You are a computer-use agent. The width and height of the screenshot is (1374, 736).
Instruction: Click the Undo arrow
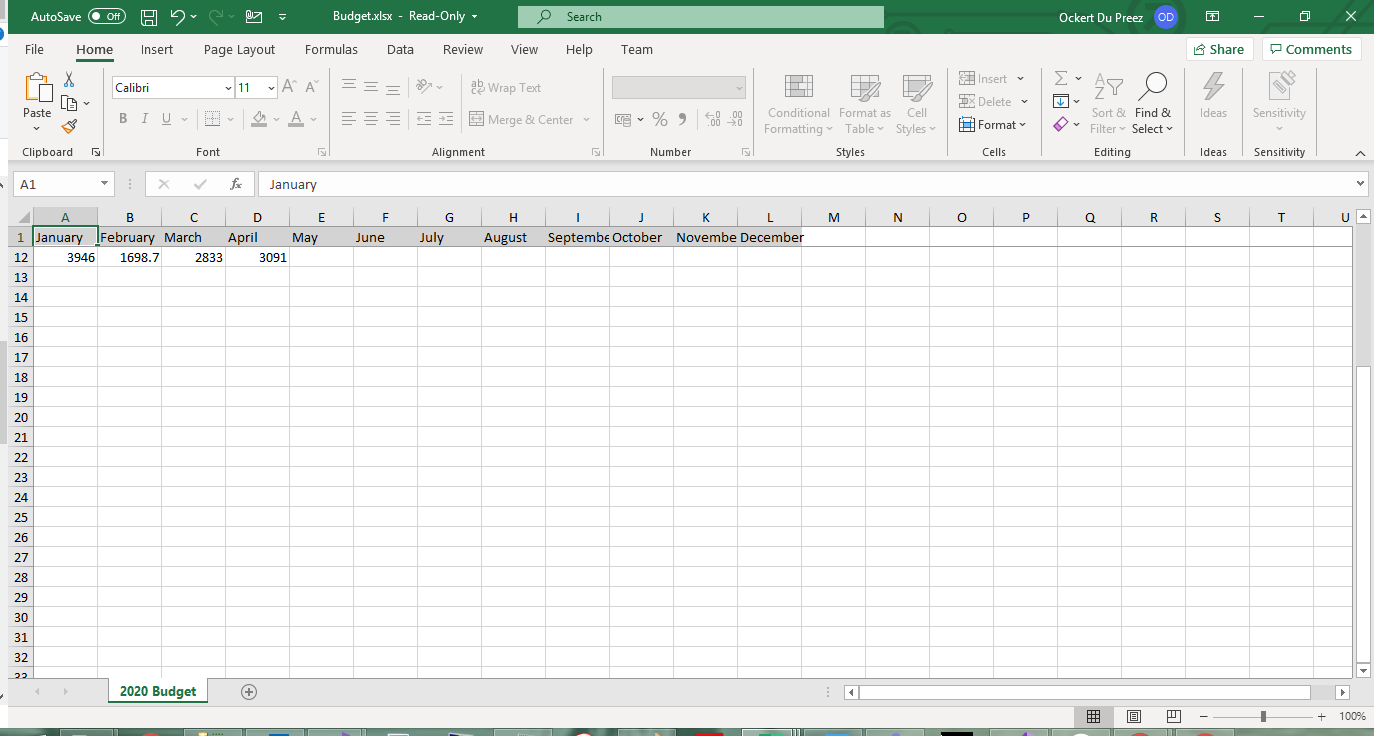[177, 17]
